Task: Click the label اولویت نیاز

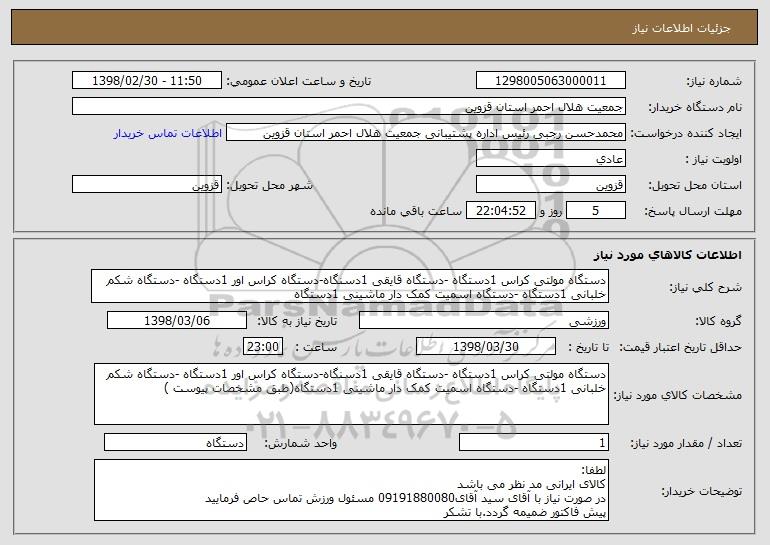Action: tap(714, 159)
